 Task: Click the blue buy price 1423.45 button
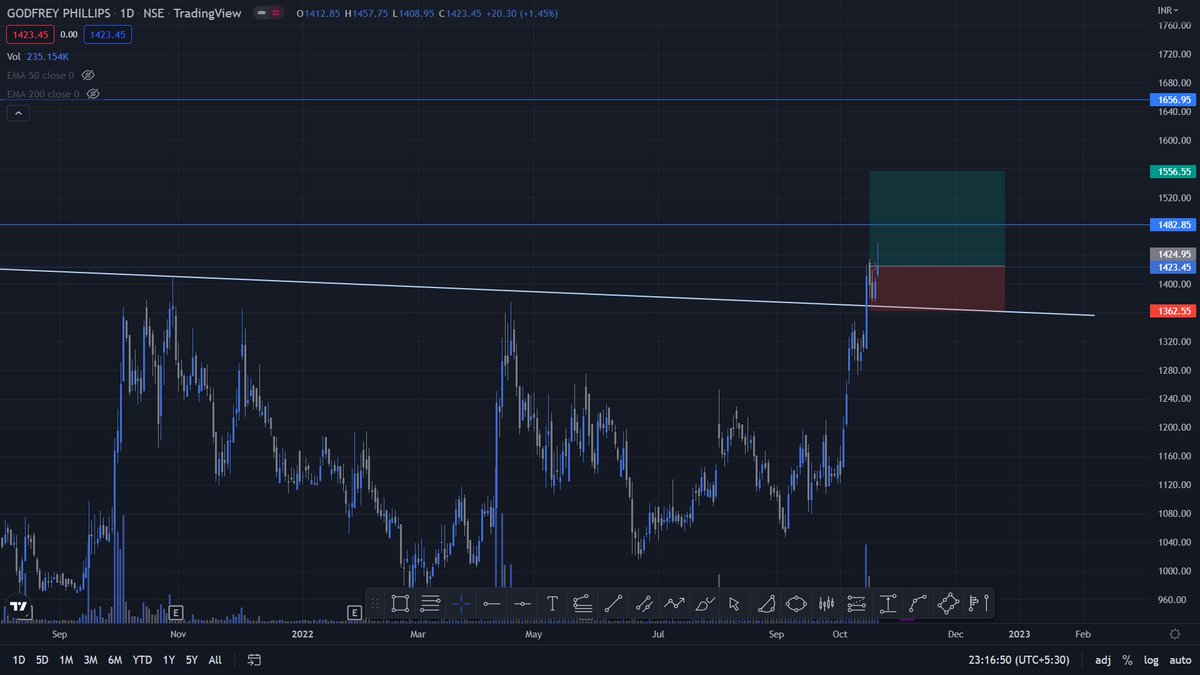pyautogui.click(x=107, y=35)
